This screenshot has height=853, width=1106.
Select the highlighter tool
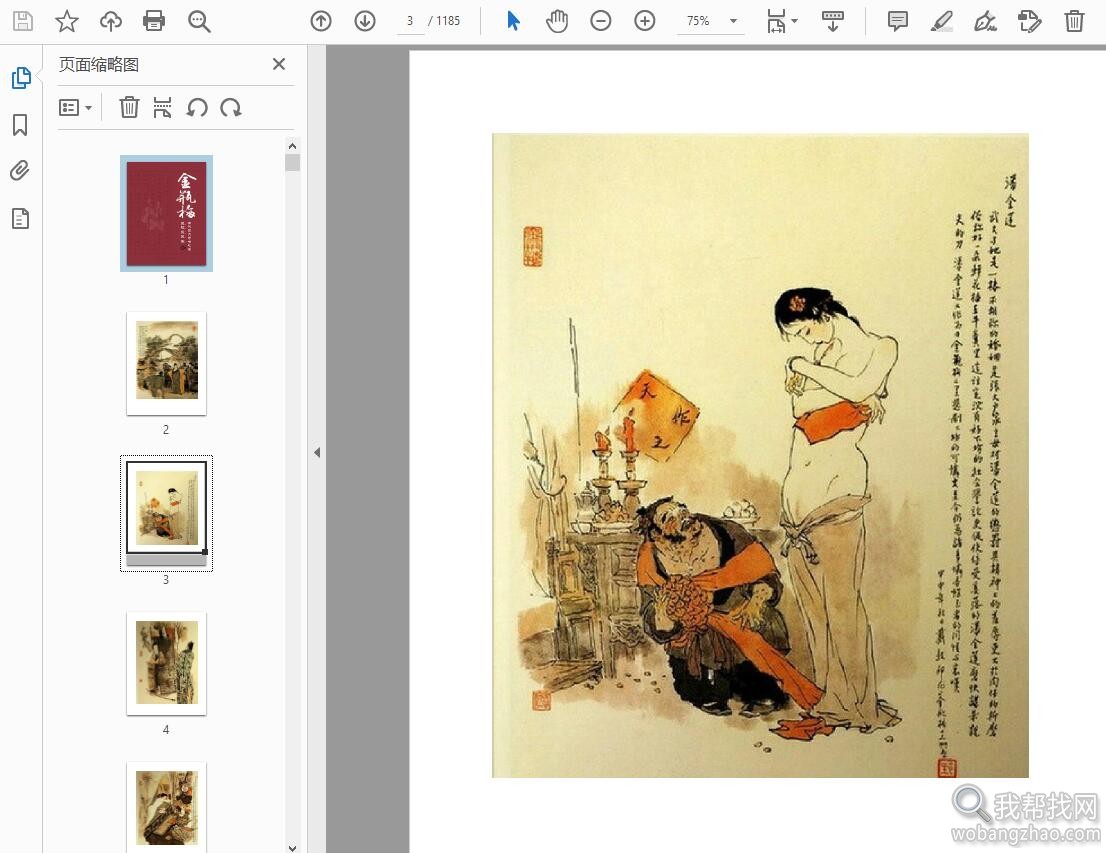pyautogui.click(x=942, y=21)
